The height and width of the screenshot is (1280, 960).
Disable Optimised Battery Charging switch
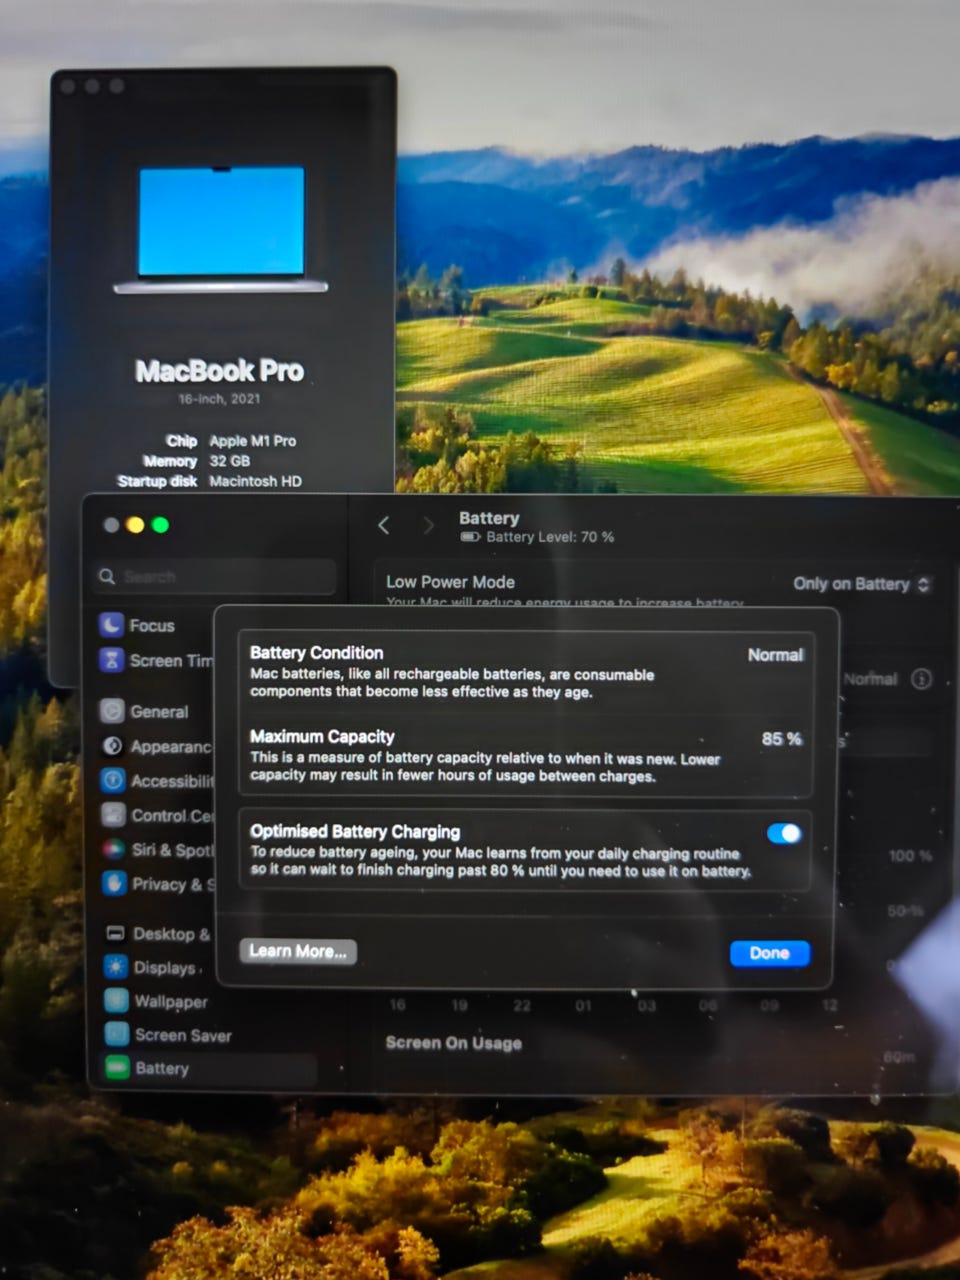tap(784, 833)
